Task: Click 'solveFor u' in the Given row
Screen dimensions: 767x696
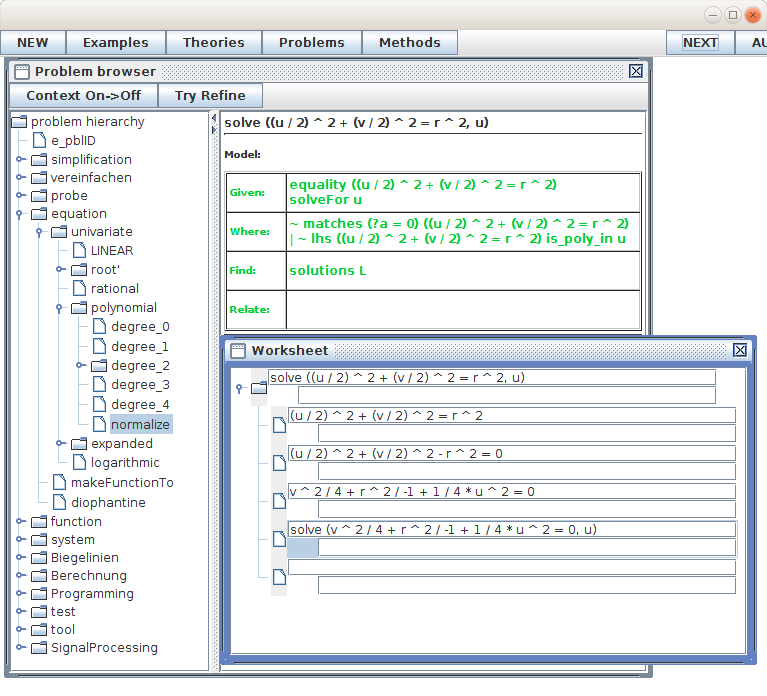Action: (326, 200)
